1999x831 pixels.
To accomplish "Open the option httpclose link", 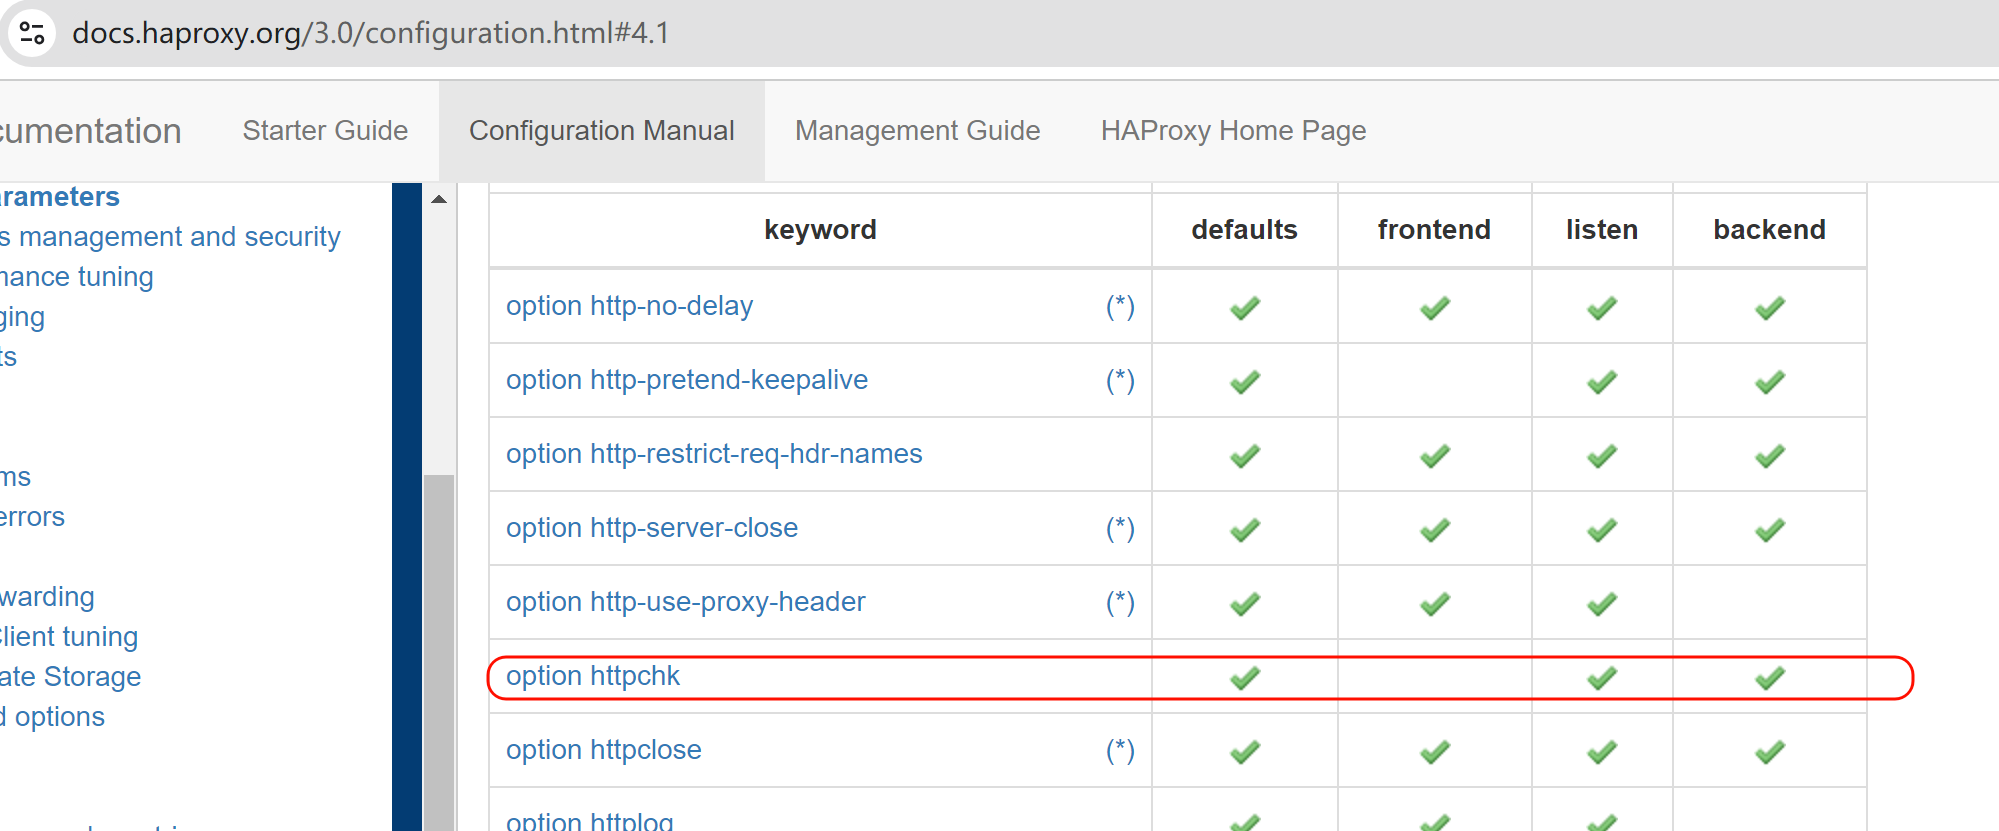I will (603, 750).
